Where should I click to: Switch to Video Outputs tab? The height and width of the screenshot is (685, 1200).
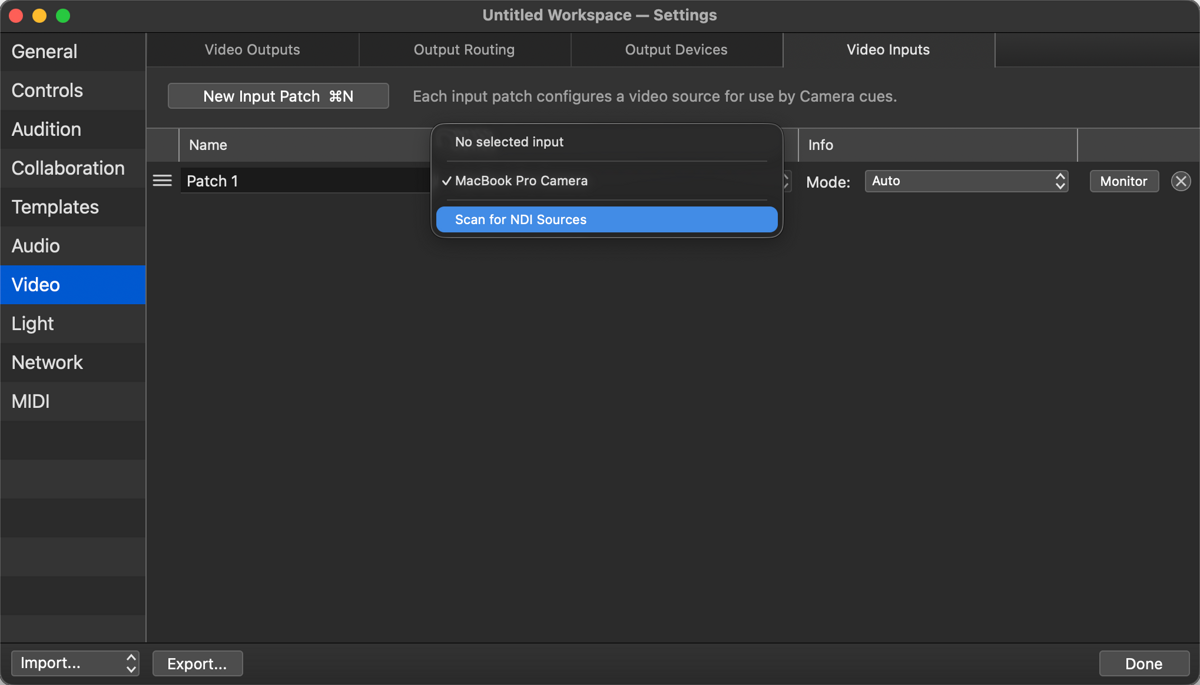coord(252,49)
